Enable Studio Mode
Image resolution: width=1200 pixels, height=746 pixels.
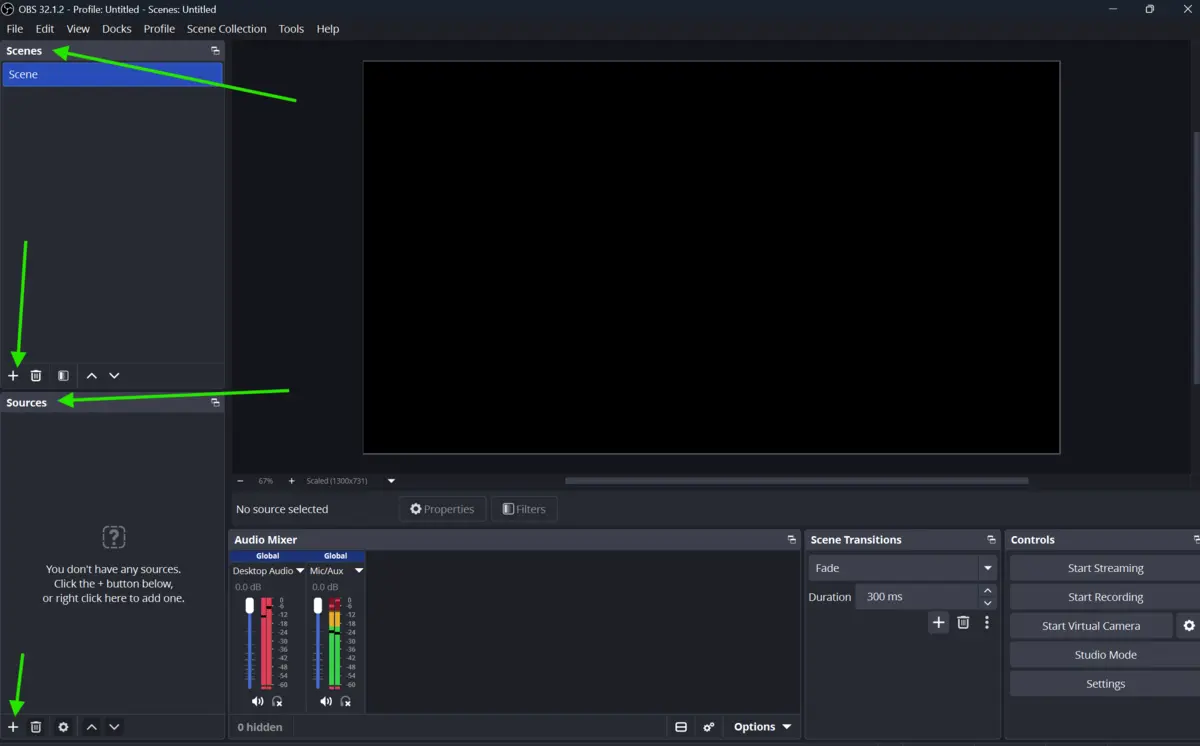point(1105,655)
